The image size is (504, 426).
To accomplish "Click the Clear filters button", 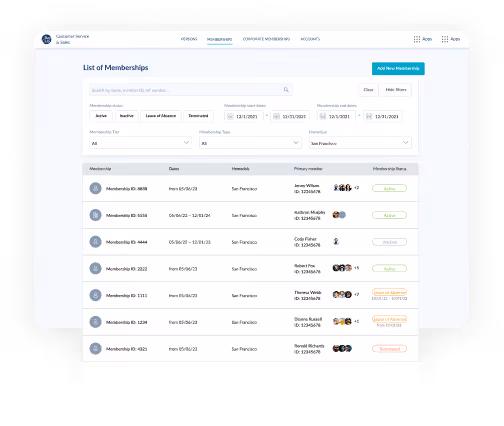I will click(368, 90).
